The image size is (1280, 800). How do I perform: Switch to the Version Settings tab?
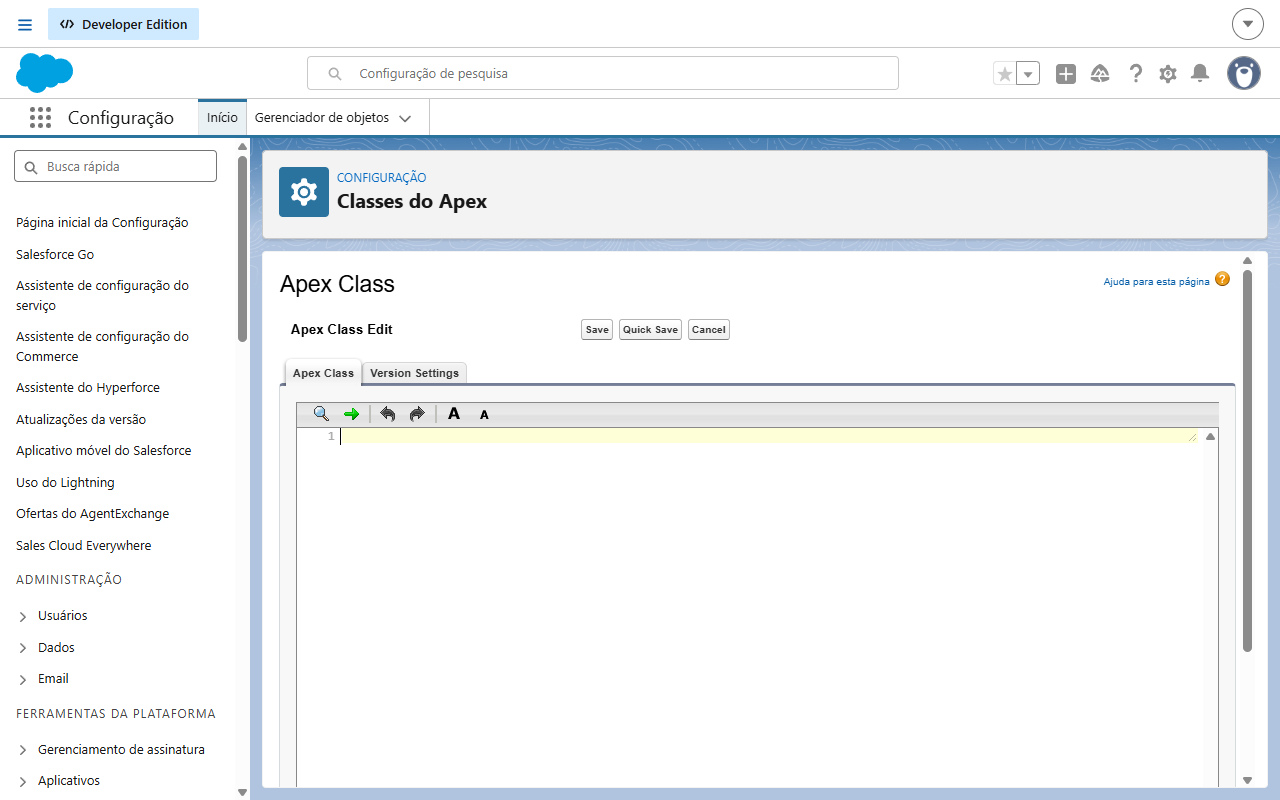click(x=414, y=373)
